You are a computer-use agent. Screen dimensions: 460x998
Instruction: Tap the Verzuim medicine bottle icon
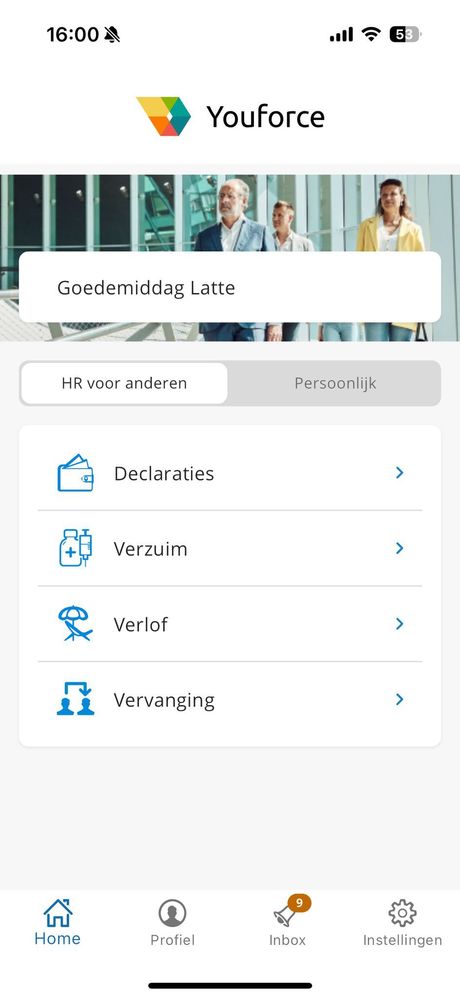click(x=75, y=548)
